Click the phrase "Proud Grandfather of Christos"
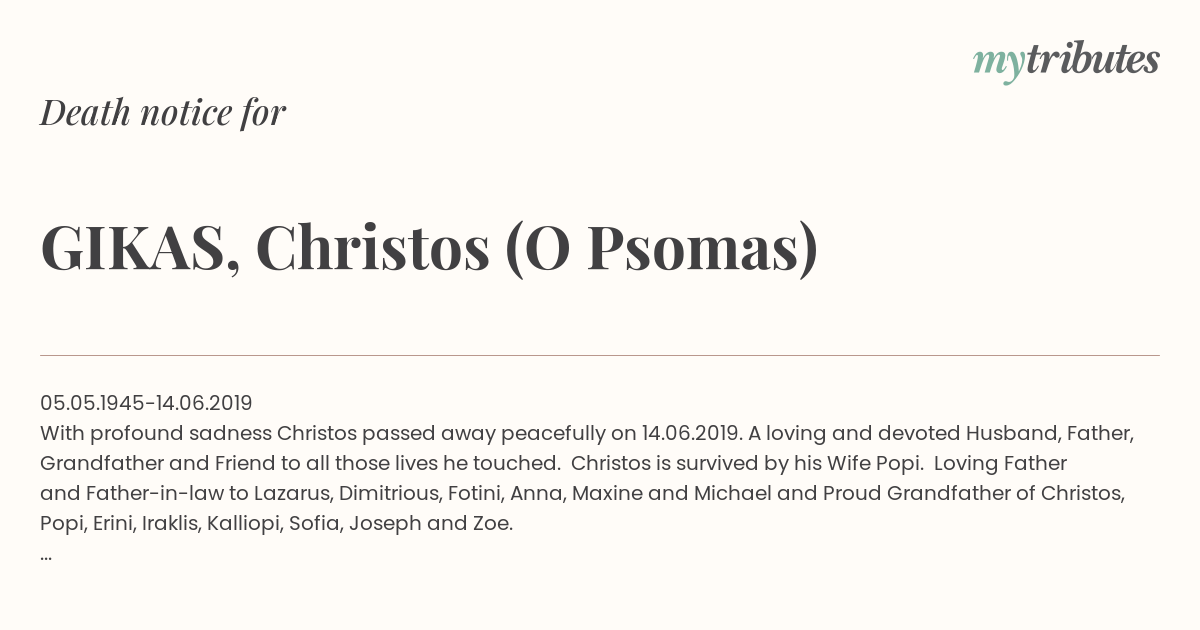Screen dimensions: 1200x630 point(1004,494)
